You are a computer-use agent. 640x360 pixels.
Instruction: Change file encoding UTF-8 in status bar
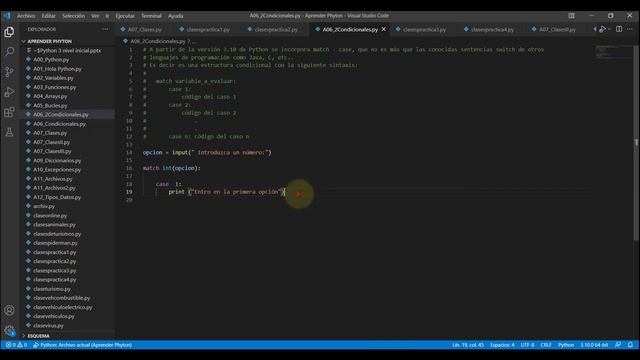527,345
